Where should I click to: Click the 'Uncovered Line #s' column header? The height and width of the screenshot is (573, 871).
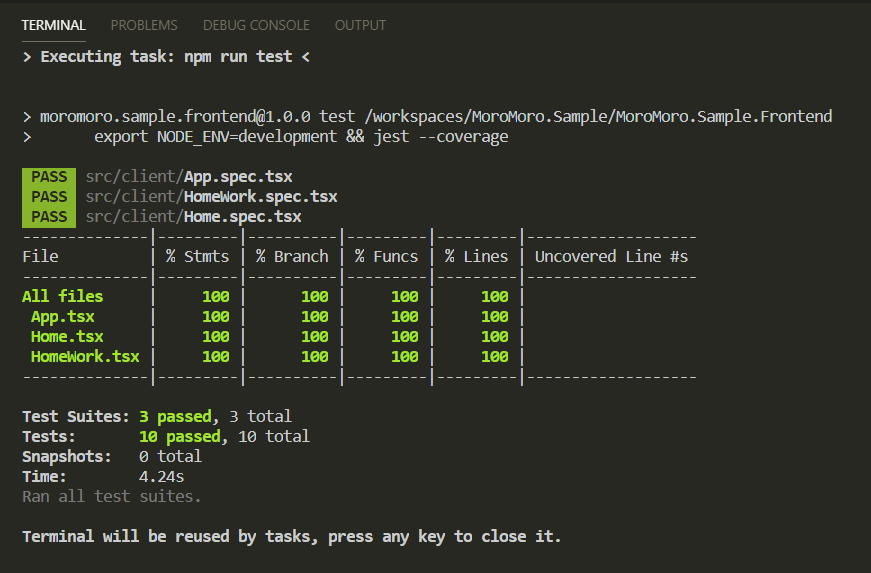(611, 257)
